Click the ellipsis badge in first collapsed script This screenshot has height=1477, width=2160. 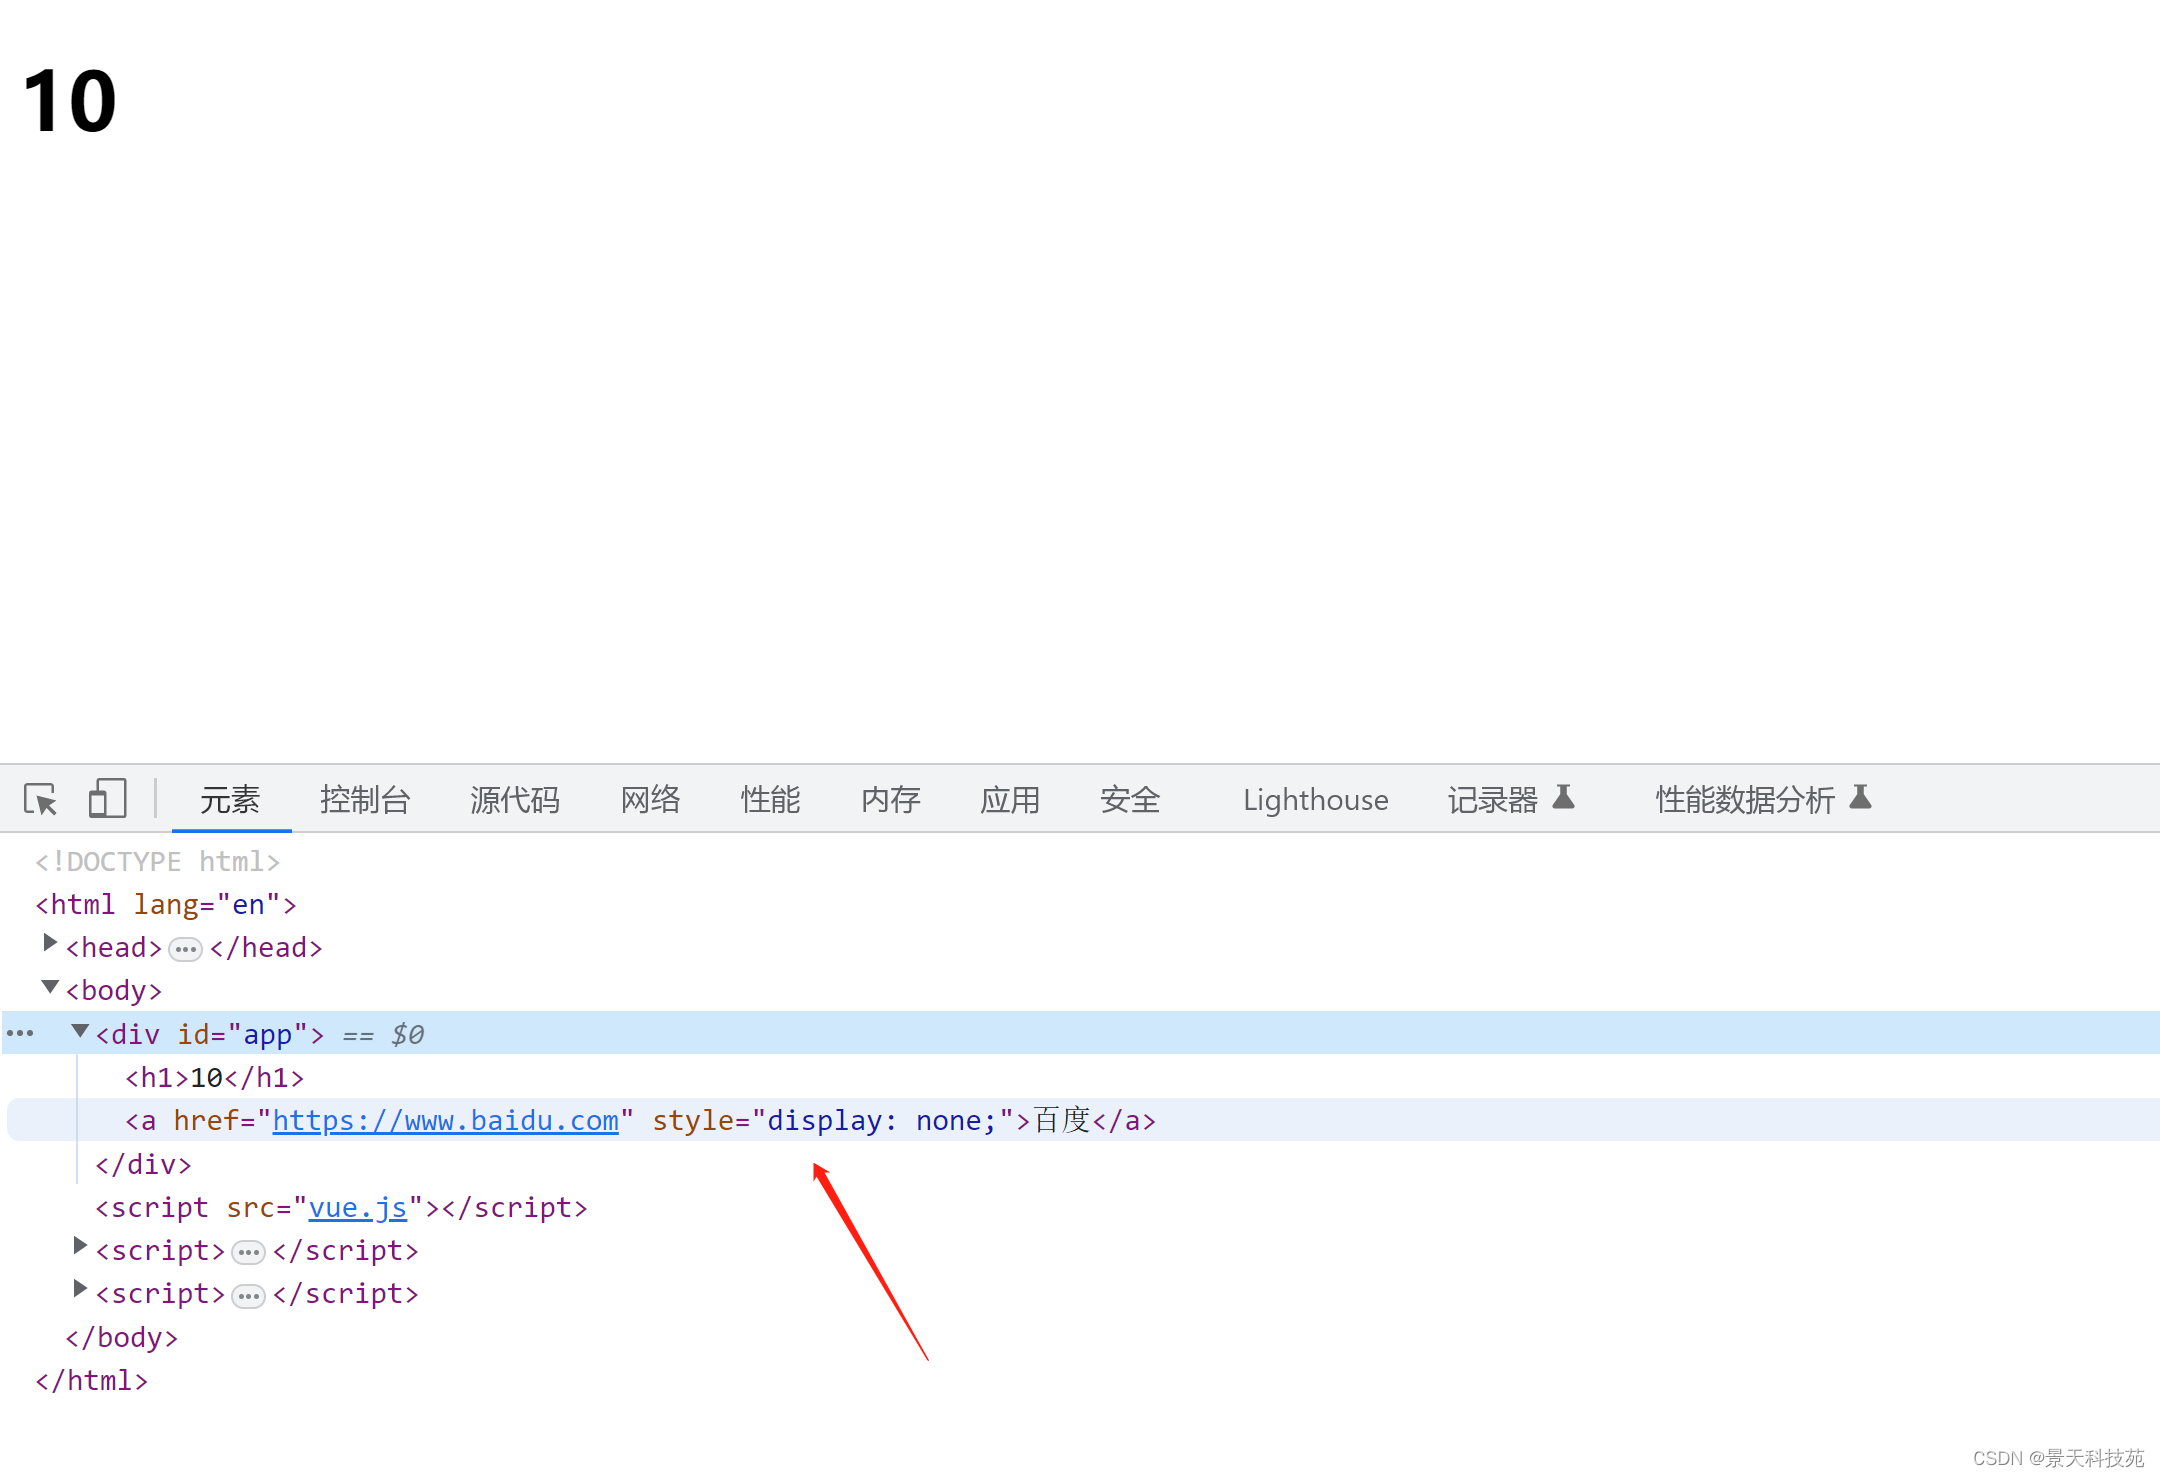248,1252
